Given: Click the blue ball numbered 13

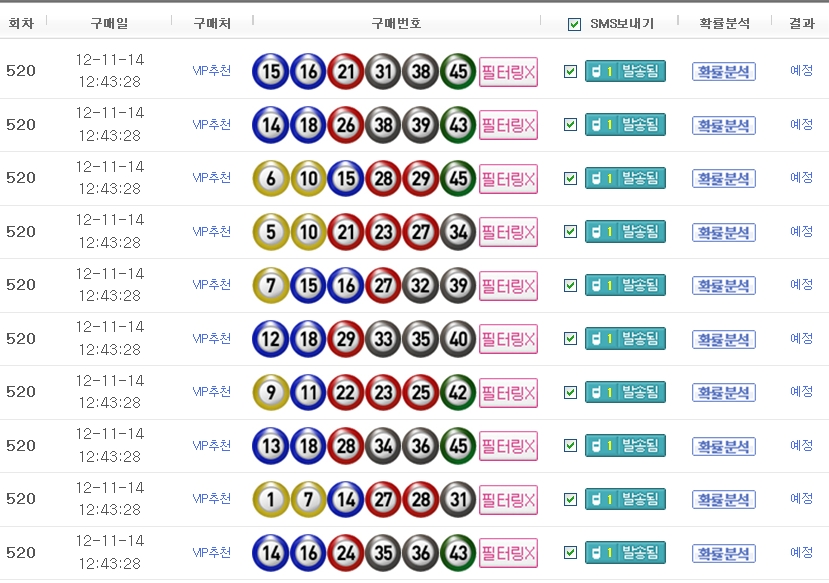Looking at the screenshot, I should [270, 446].
